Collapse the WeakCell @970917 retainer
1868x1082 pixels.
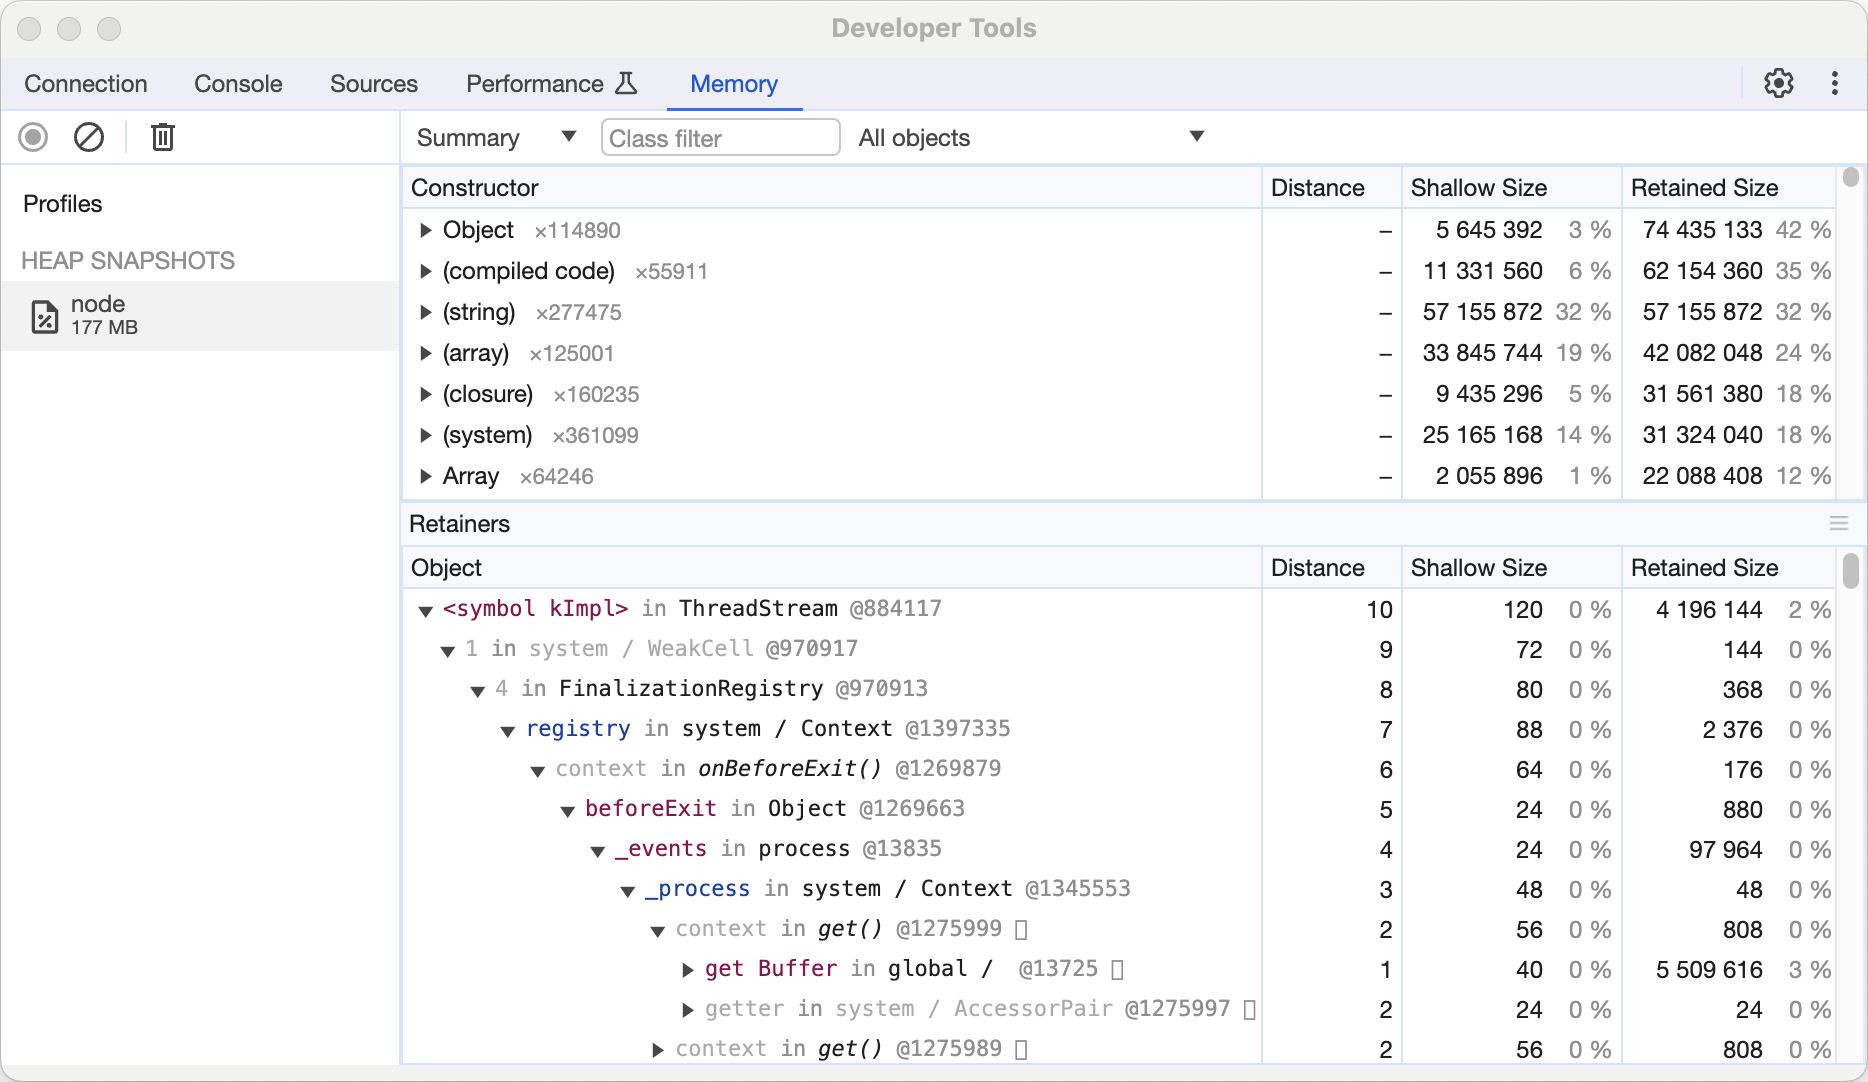[448, 650]
